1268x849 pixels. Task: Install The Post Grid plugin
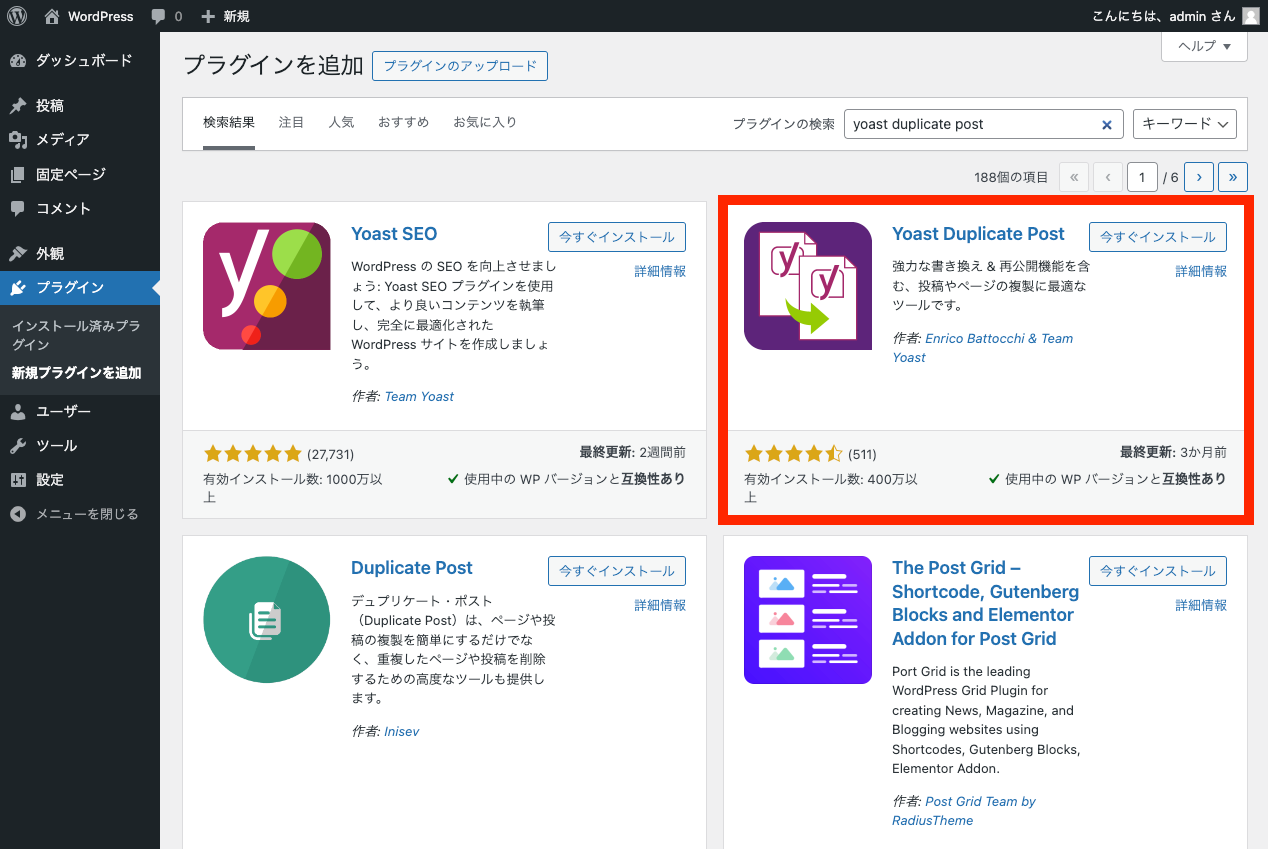click(x=1158, y=571)
